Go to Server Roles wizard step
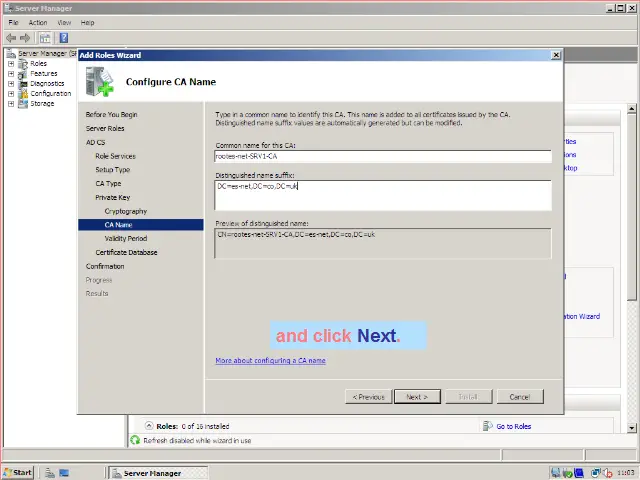Viewport: 640px width, 480px height. [105, 129]
